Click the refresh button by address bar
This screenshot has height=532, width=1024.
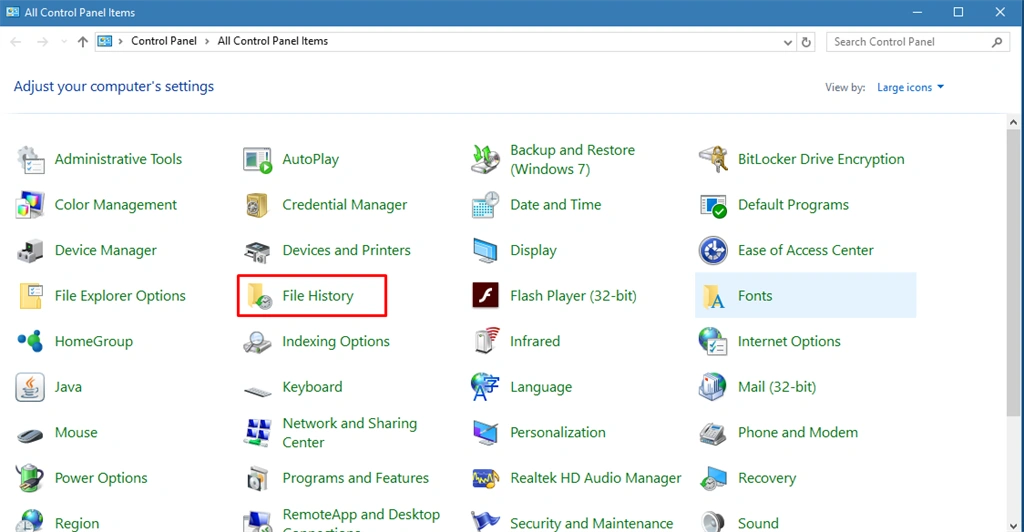(807, 42)
